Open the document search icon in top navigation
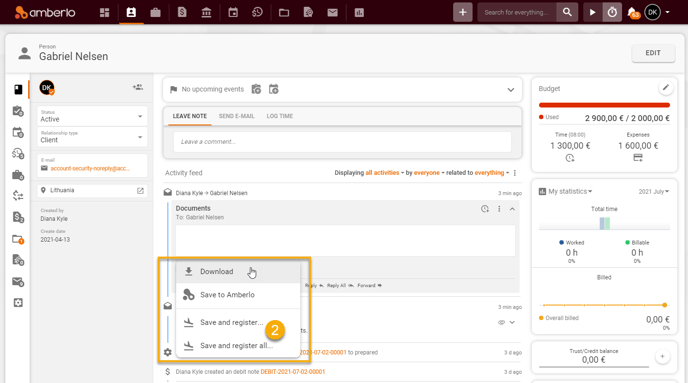This screenshot has height=383, width=688. [x=308, y=13]
